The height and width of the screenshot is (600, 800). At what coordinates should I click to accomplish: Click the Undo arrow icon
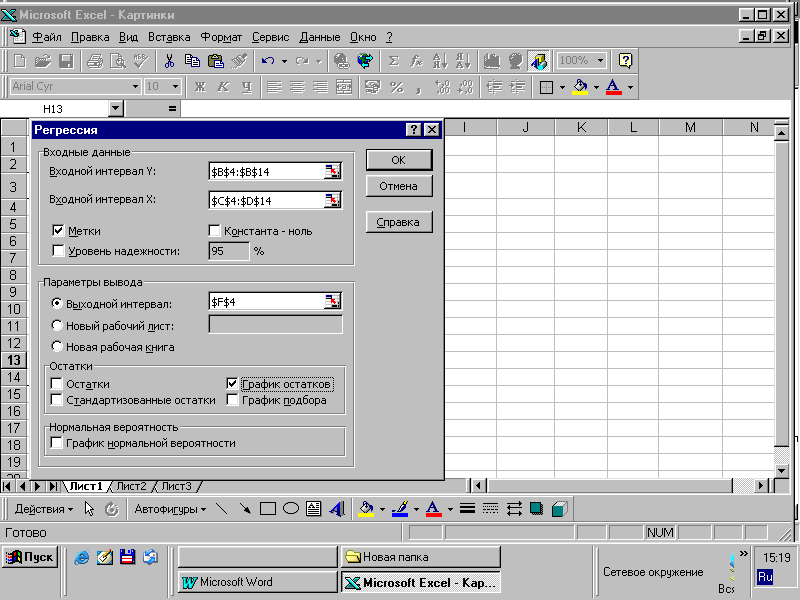click(268, 61)
